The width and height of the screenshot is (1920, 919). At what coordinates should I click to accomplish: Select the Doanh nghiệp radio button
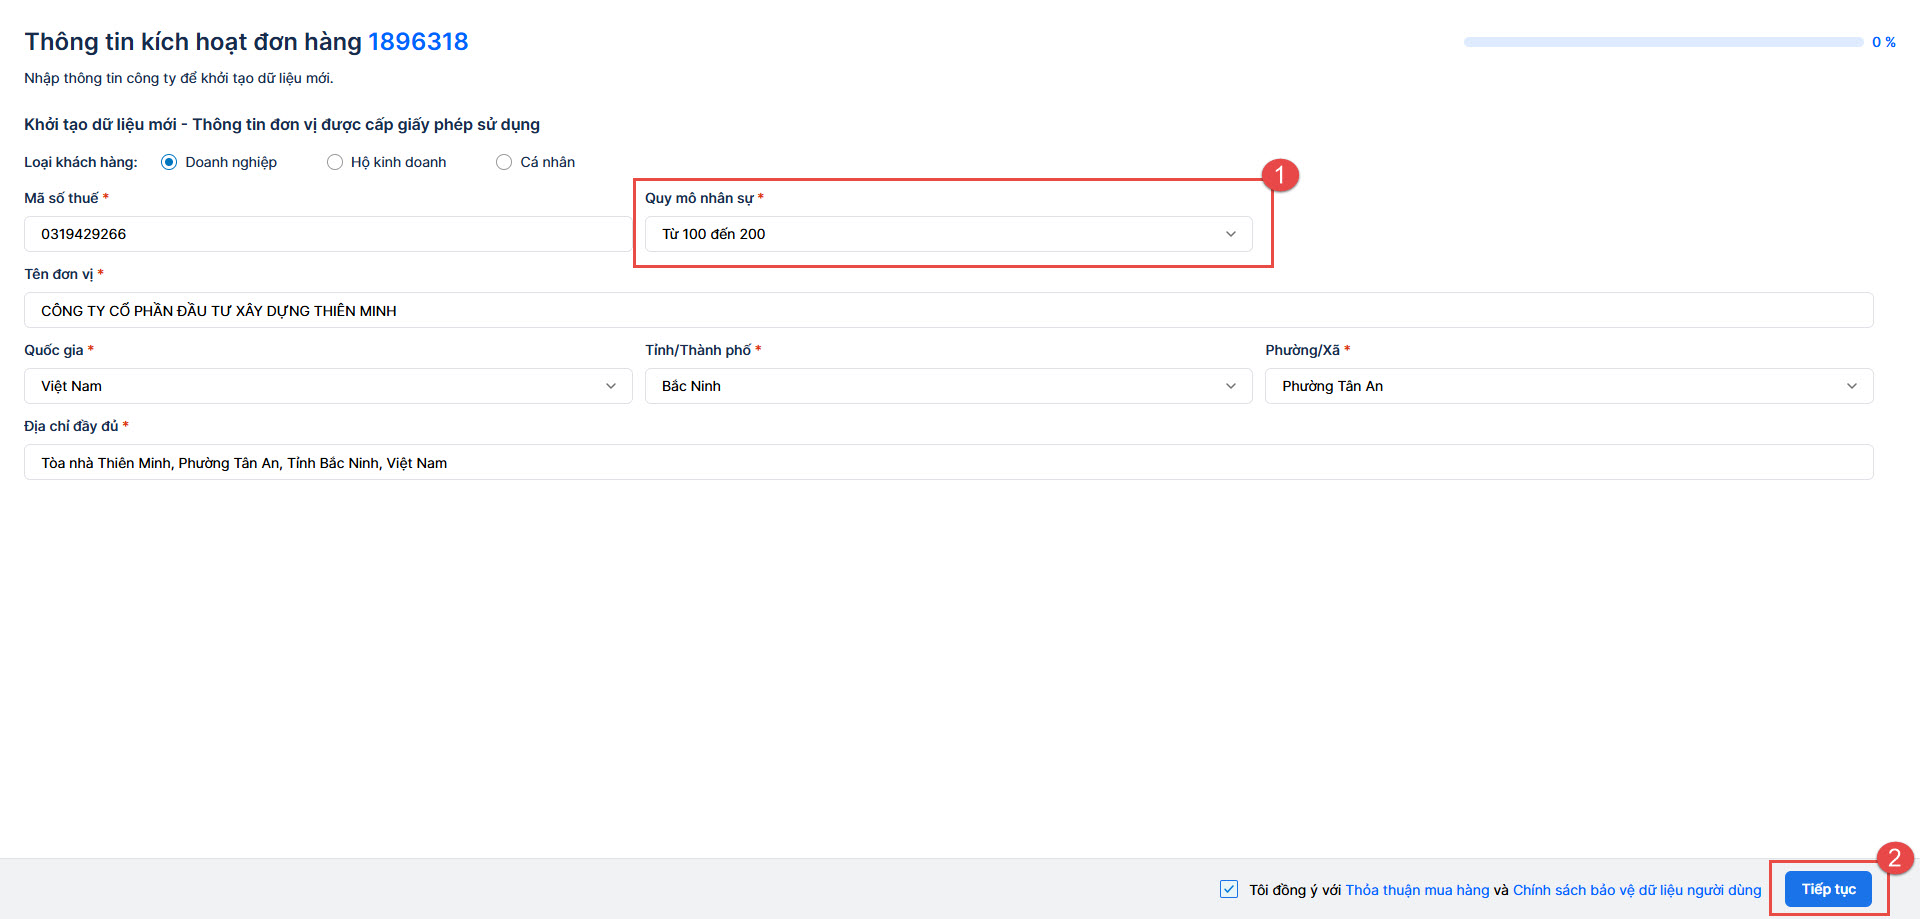(169, 162)
